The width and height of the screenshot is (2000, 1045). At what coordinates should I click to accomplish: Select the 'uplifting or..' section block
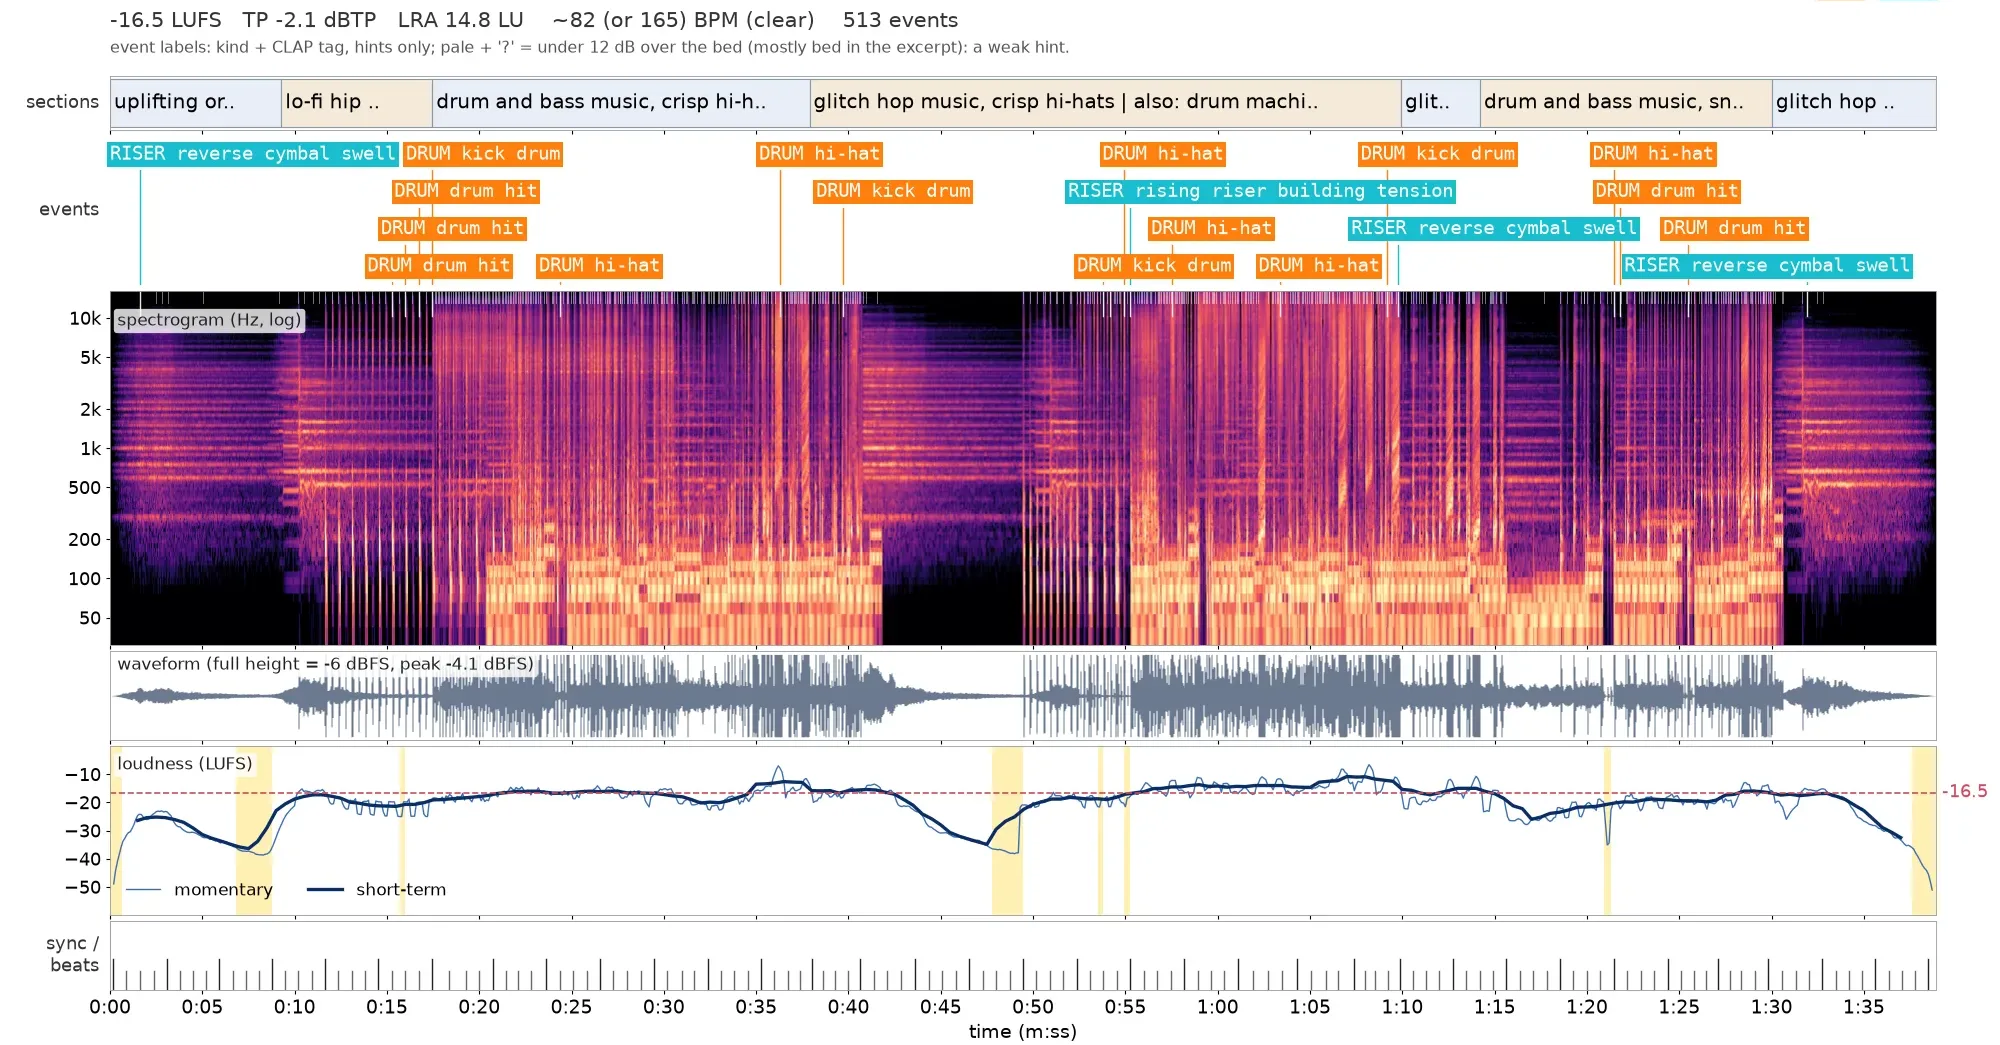pyautogui.click(x=196, y=103)
